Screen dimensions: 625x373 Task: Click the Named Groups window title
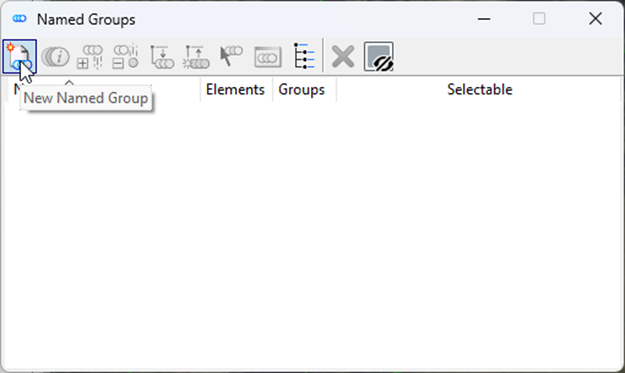coord(86,19)
